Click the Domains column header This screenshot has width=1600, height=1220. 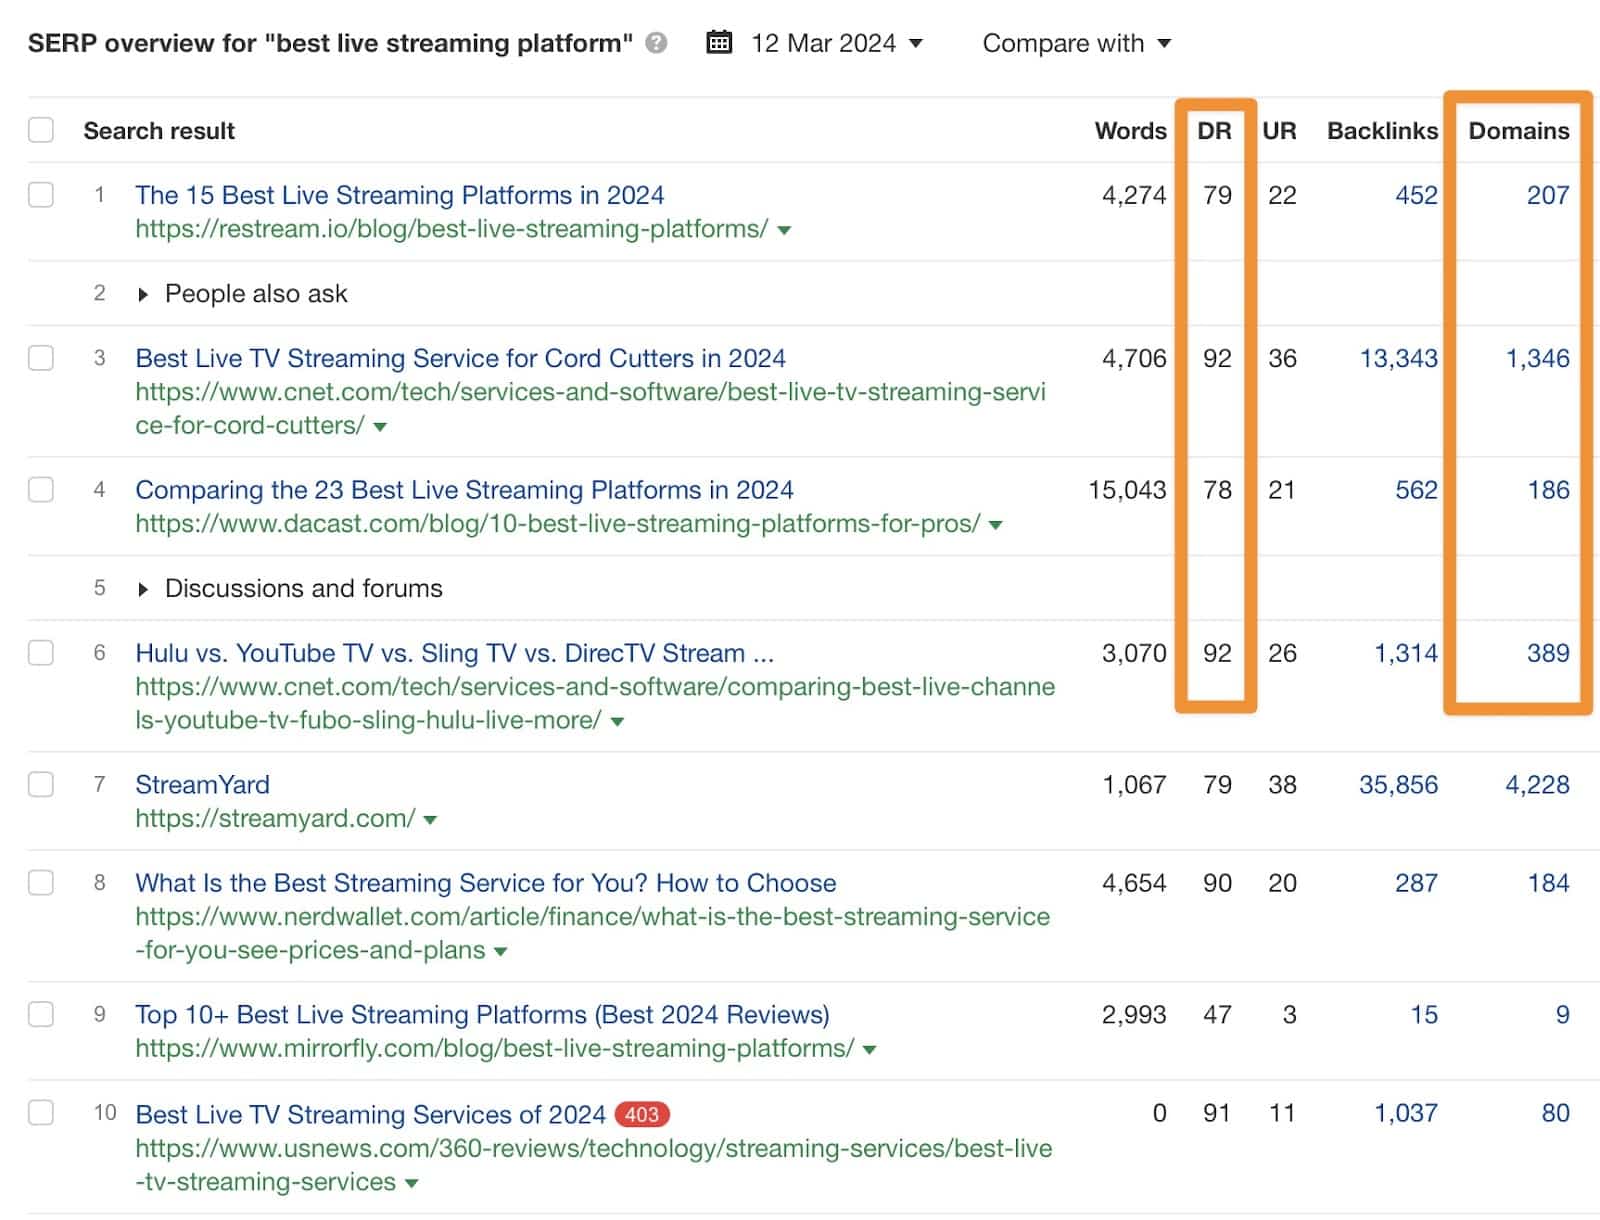(1518, 131)
